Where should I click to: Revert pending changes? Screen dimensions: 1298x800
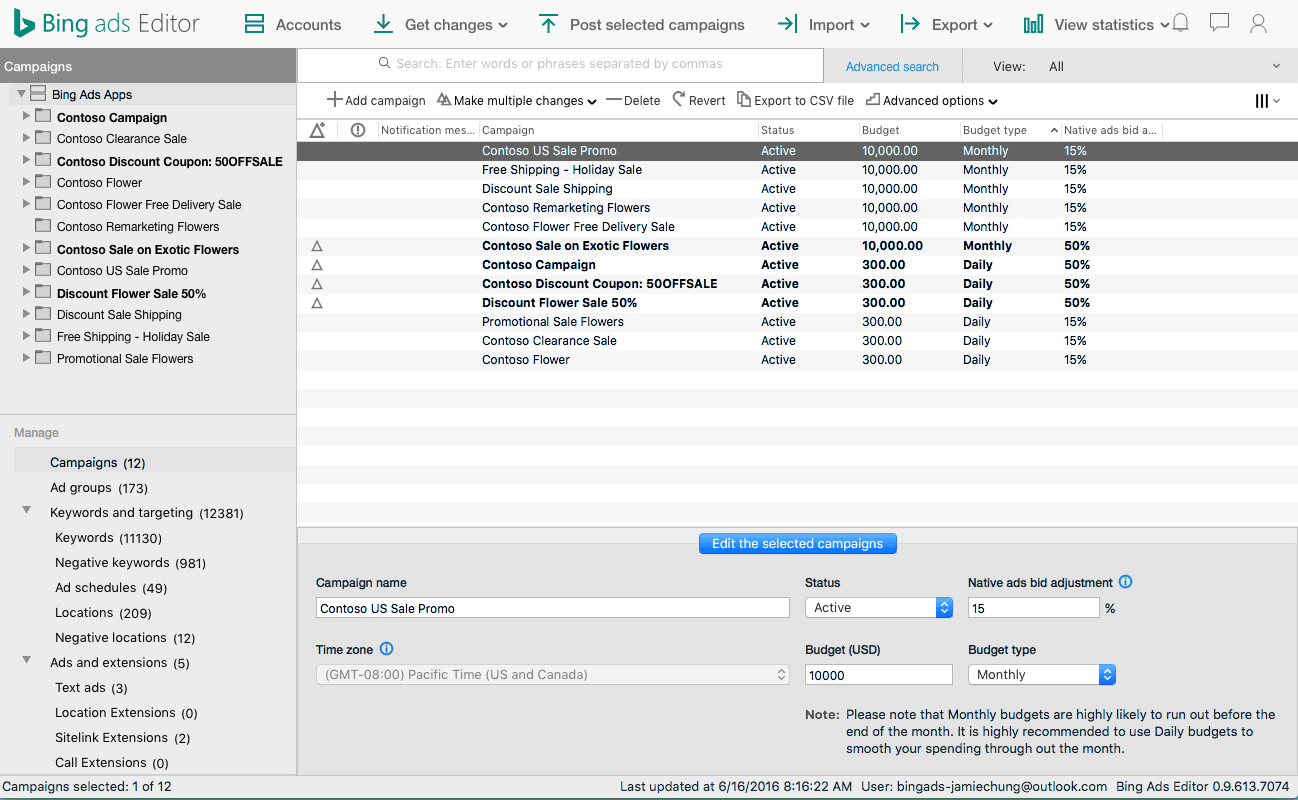tap(698, 100)
